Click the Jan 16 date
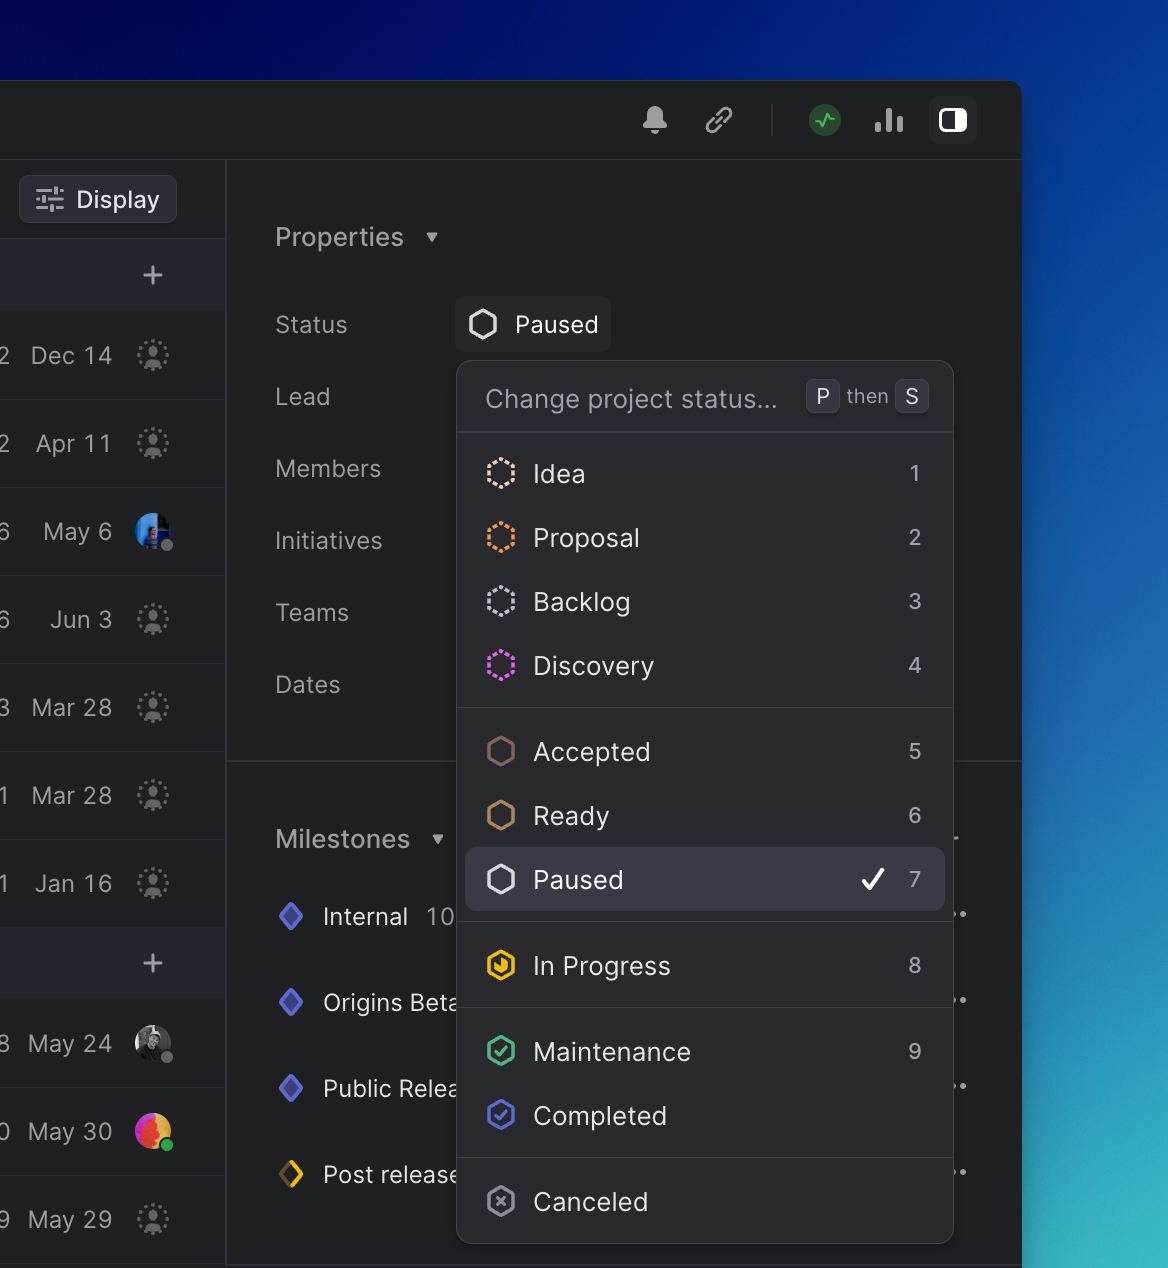1168x1268 pixels. [x=74, y=883]
